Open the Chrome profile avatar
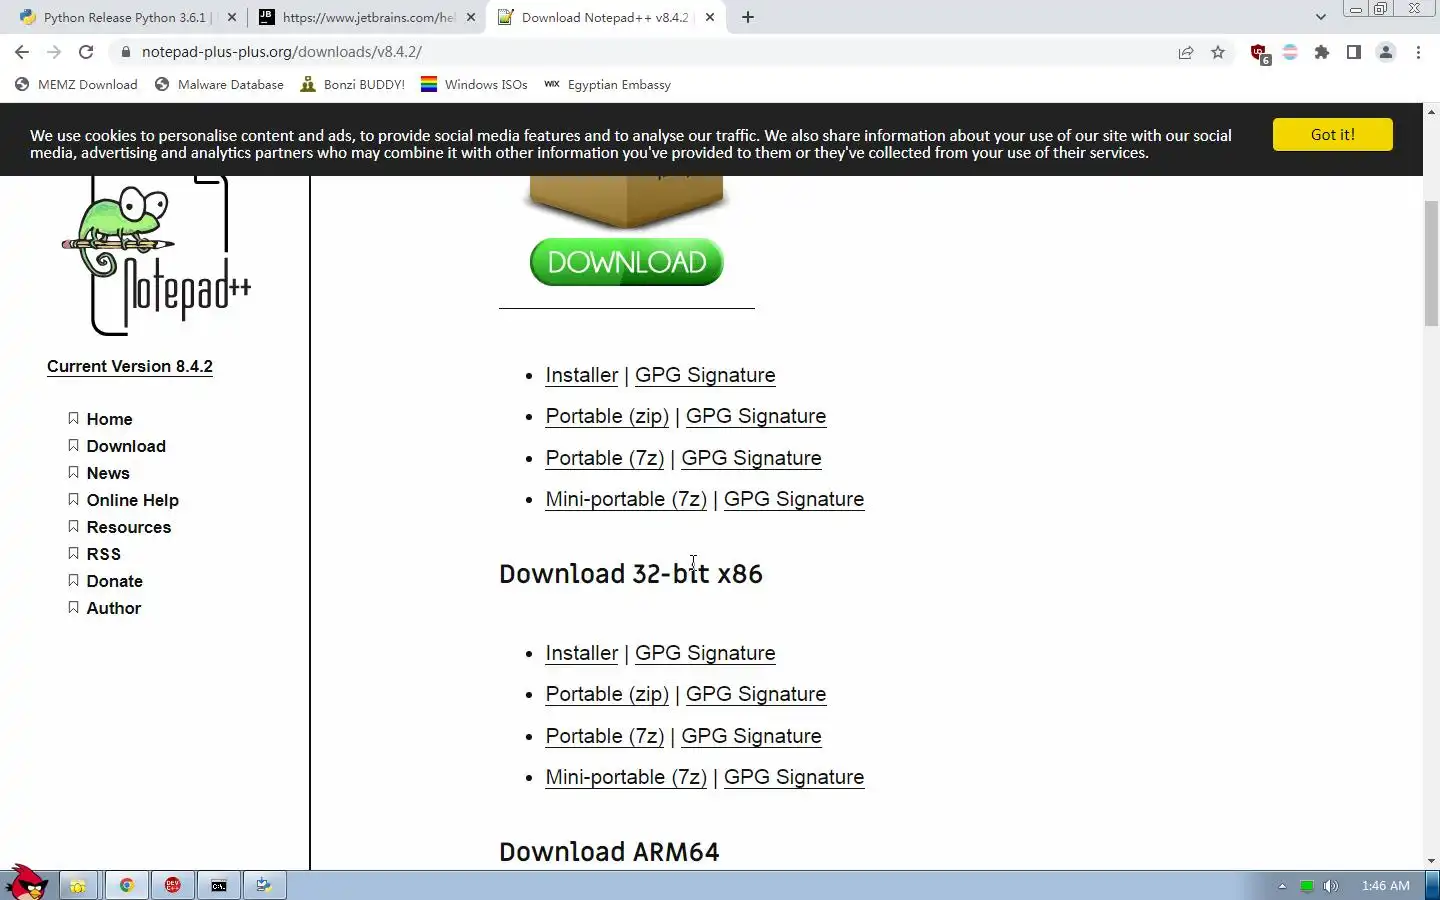The image size is (1440, 900). (1386, 52)
